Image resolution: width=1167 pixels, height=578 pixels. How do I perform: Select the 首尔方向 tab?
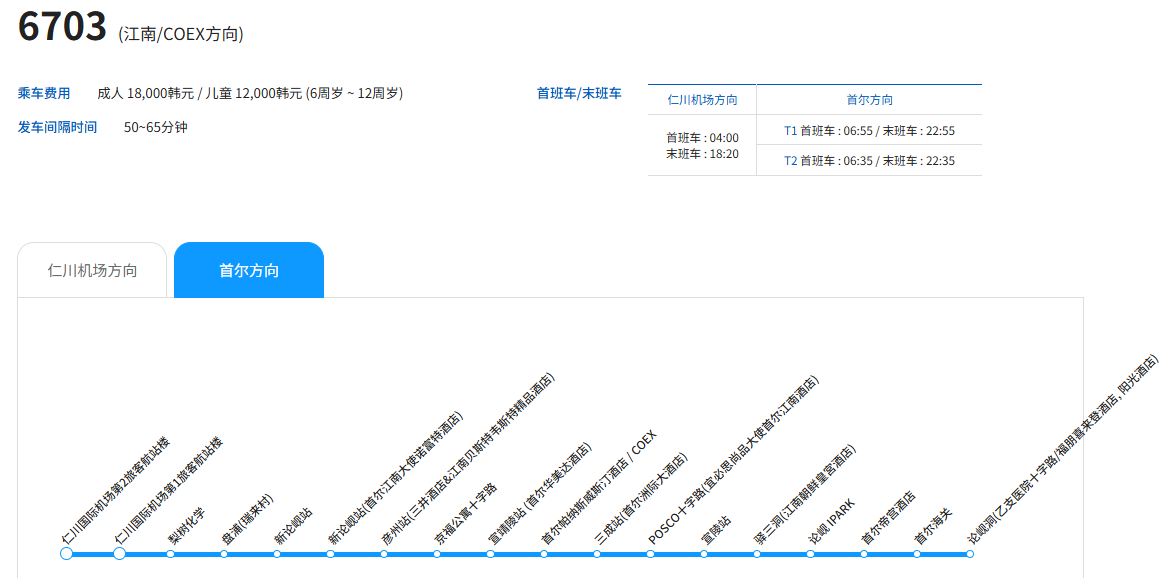(249, 270)
